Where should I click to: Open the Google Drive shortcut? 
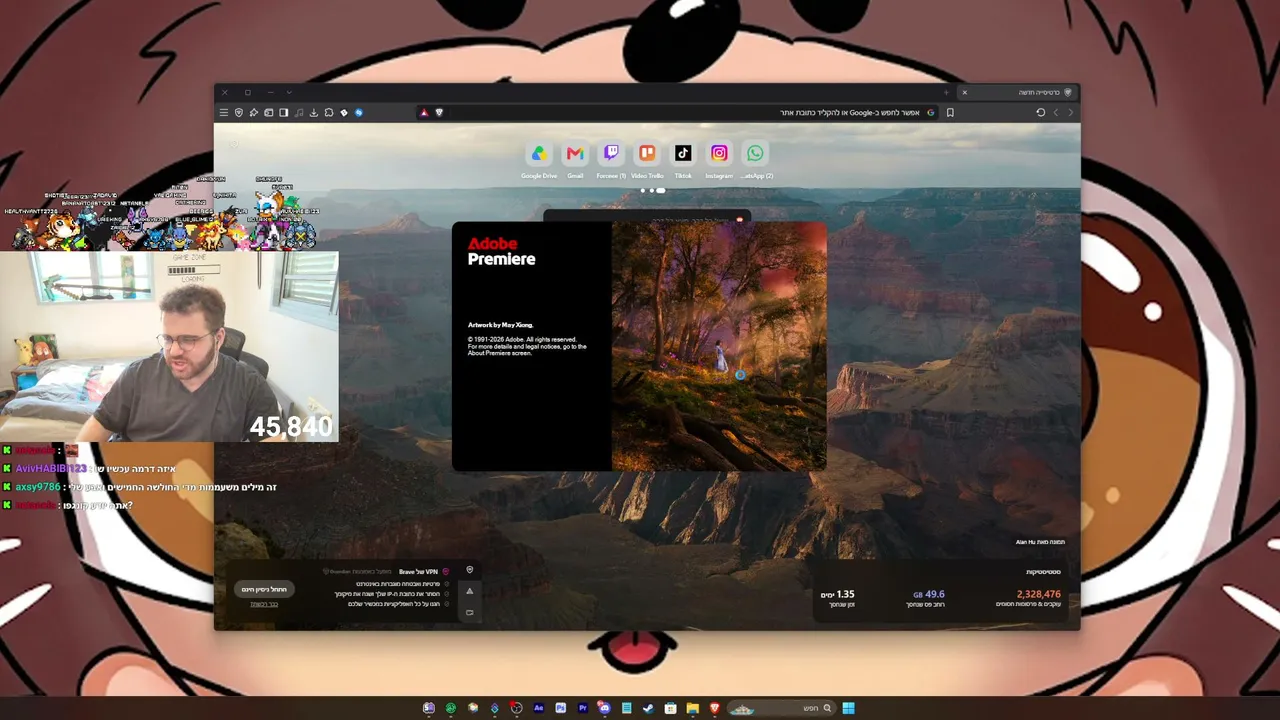(539, 153)
